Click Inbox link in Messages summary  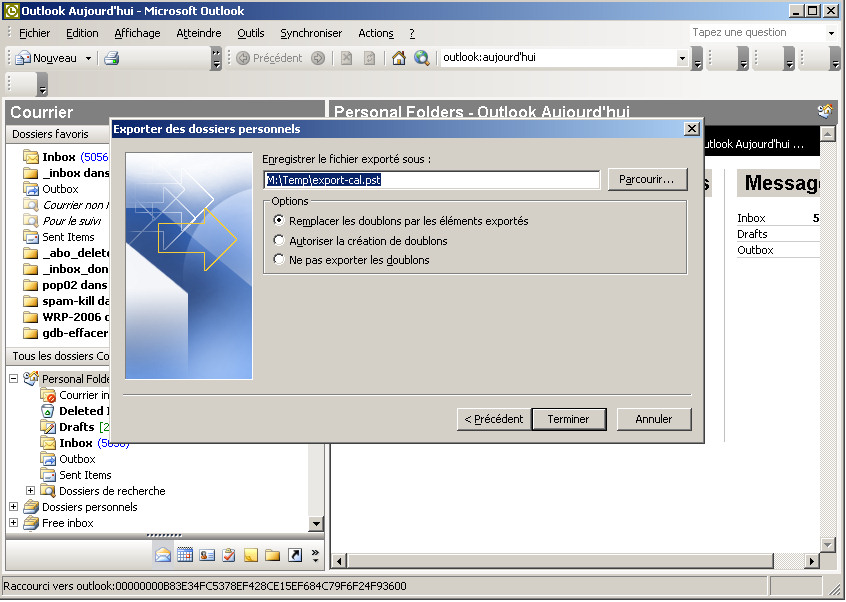[x=751, y=218]
